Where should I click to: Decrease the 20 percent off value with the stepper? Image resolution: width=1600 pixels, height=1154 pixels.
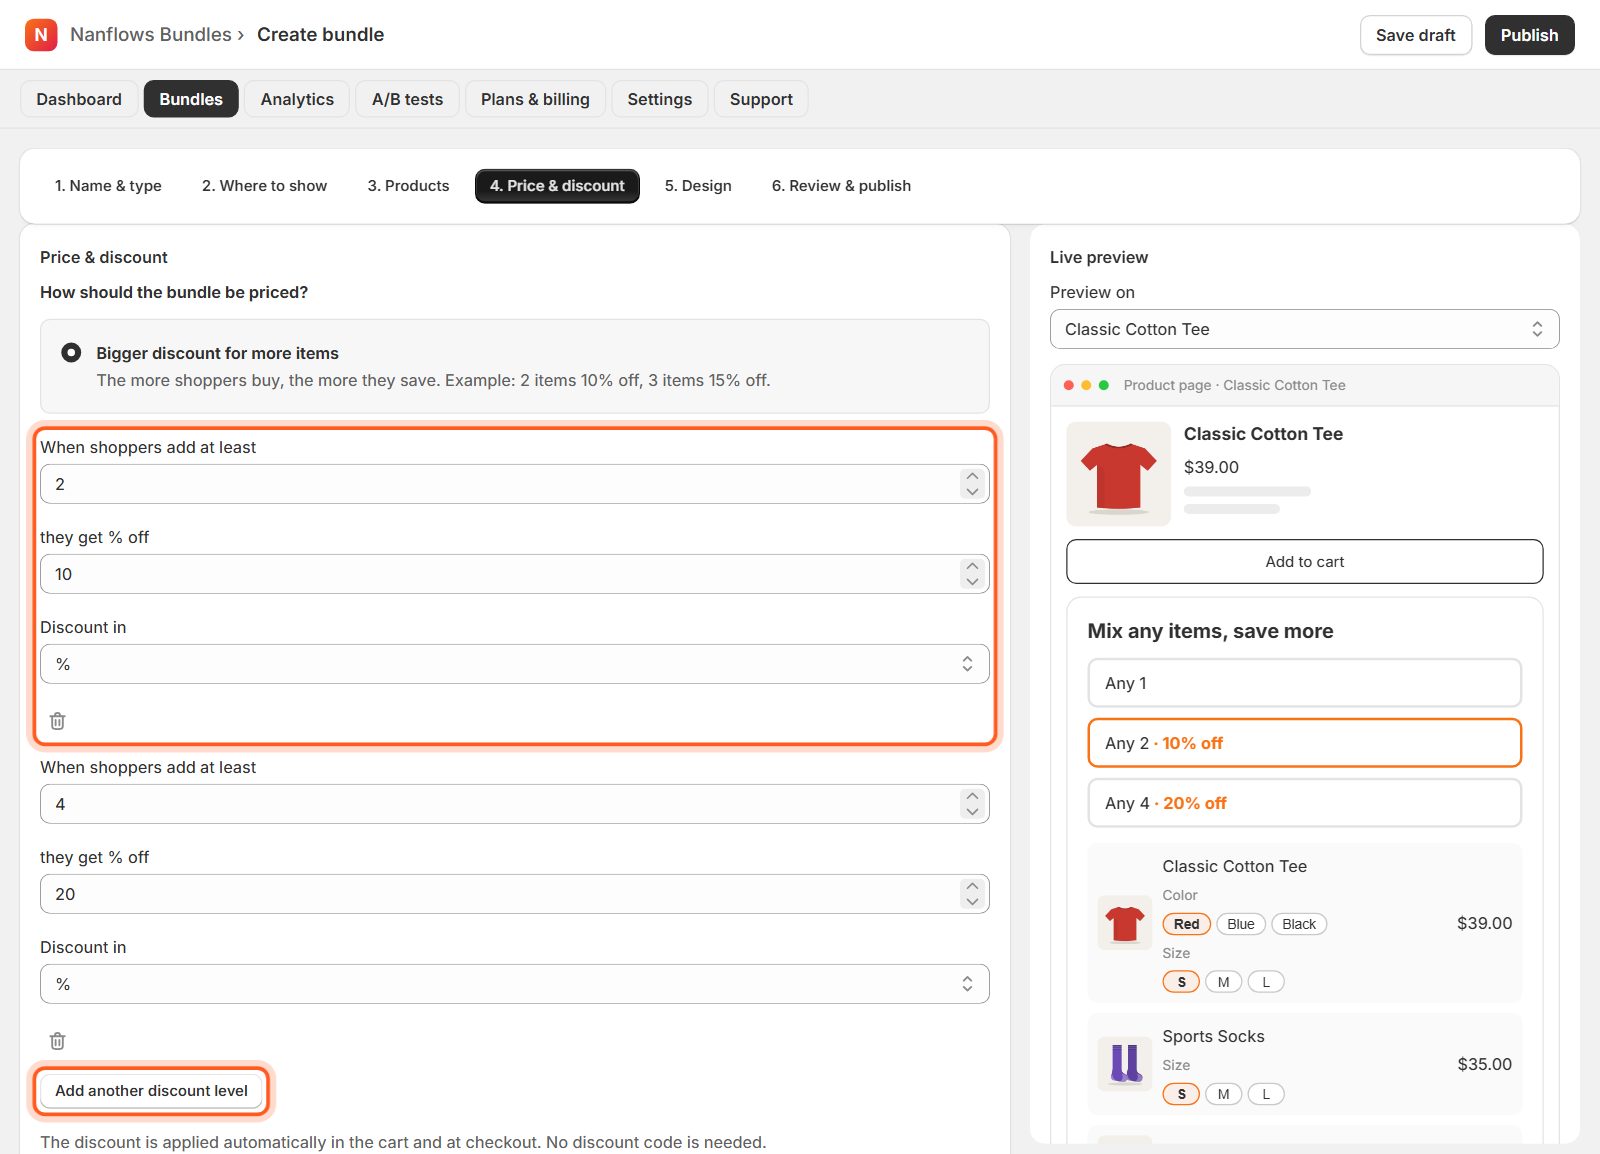(x=972, y=901)
